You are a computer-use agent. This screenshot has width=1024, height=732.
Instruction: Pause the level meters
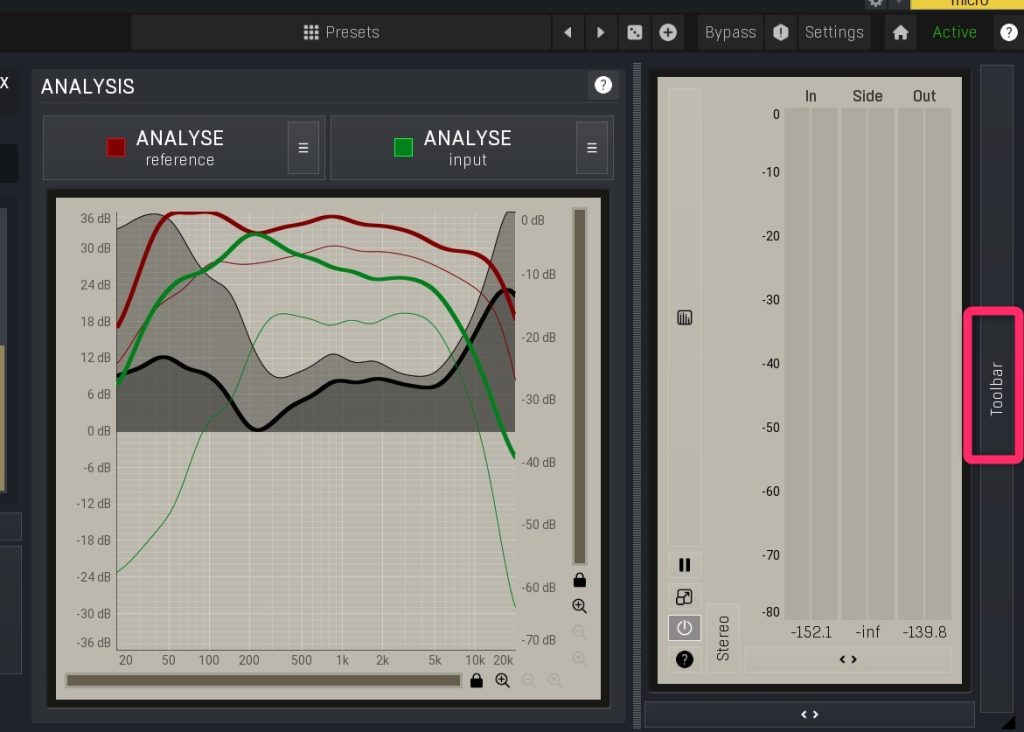[x=685, y=565]
